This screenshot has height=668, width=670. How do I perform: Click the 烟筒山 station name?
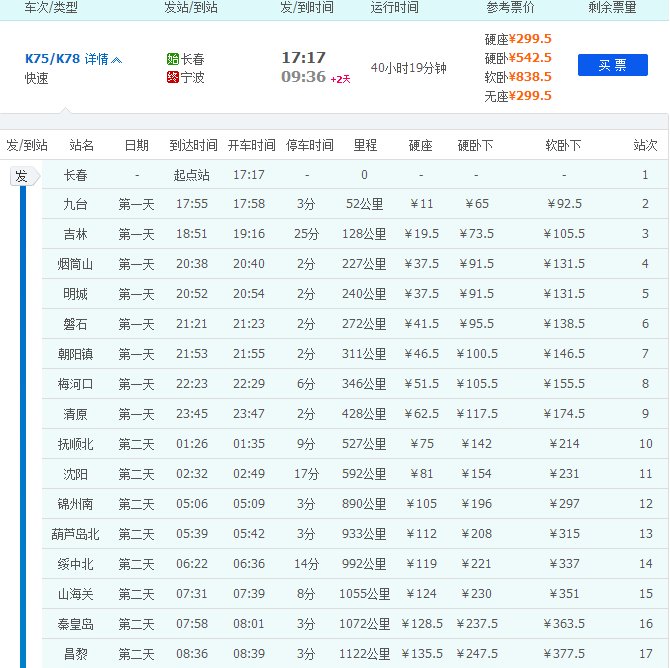pyautogui.click(x=75, y=264)
